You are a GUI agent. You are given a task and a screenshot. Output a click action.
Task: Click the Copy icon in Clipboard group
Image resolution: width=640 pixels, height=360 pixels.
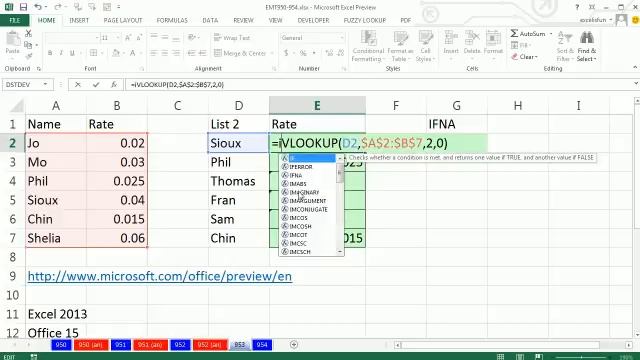(28, 44)
